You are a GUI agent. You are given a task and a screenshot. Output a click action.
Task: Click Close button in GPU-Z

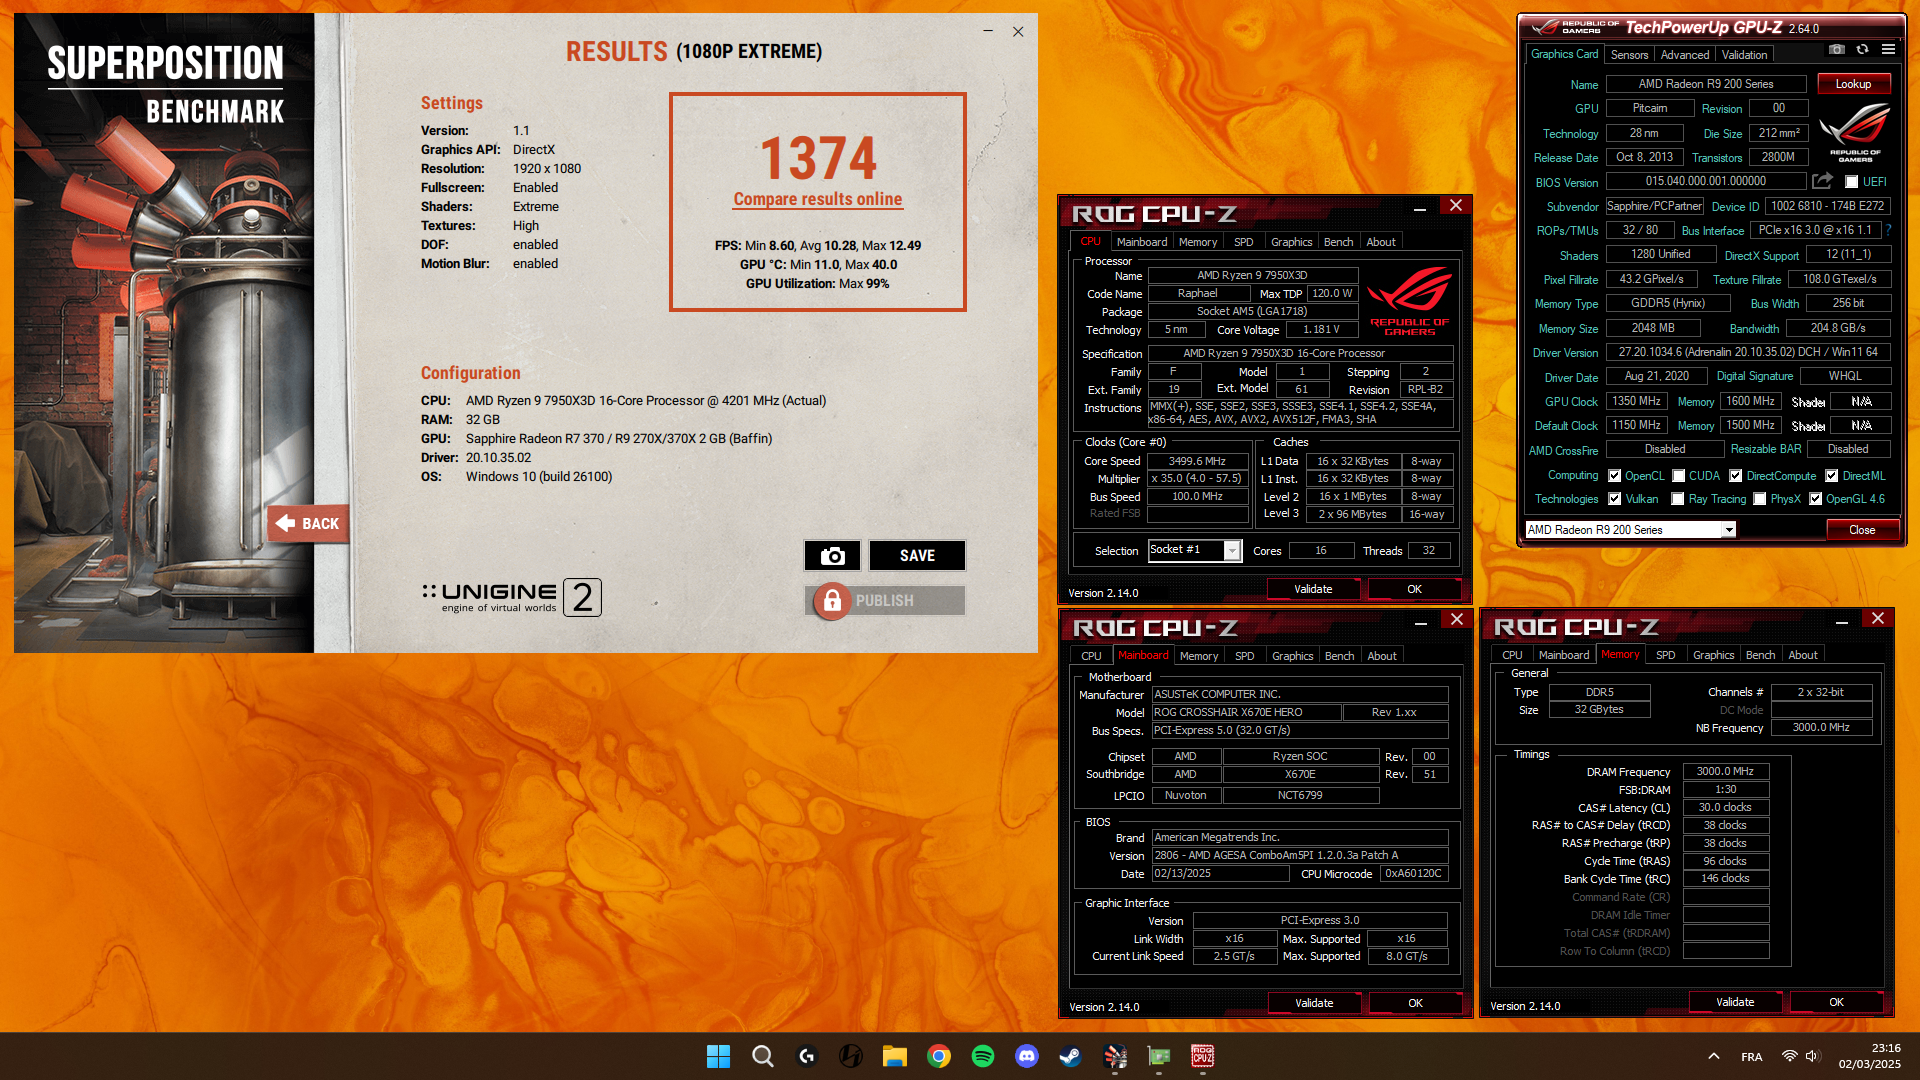pyautogui.click(x=1862, y=530)
